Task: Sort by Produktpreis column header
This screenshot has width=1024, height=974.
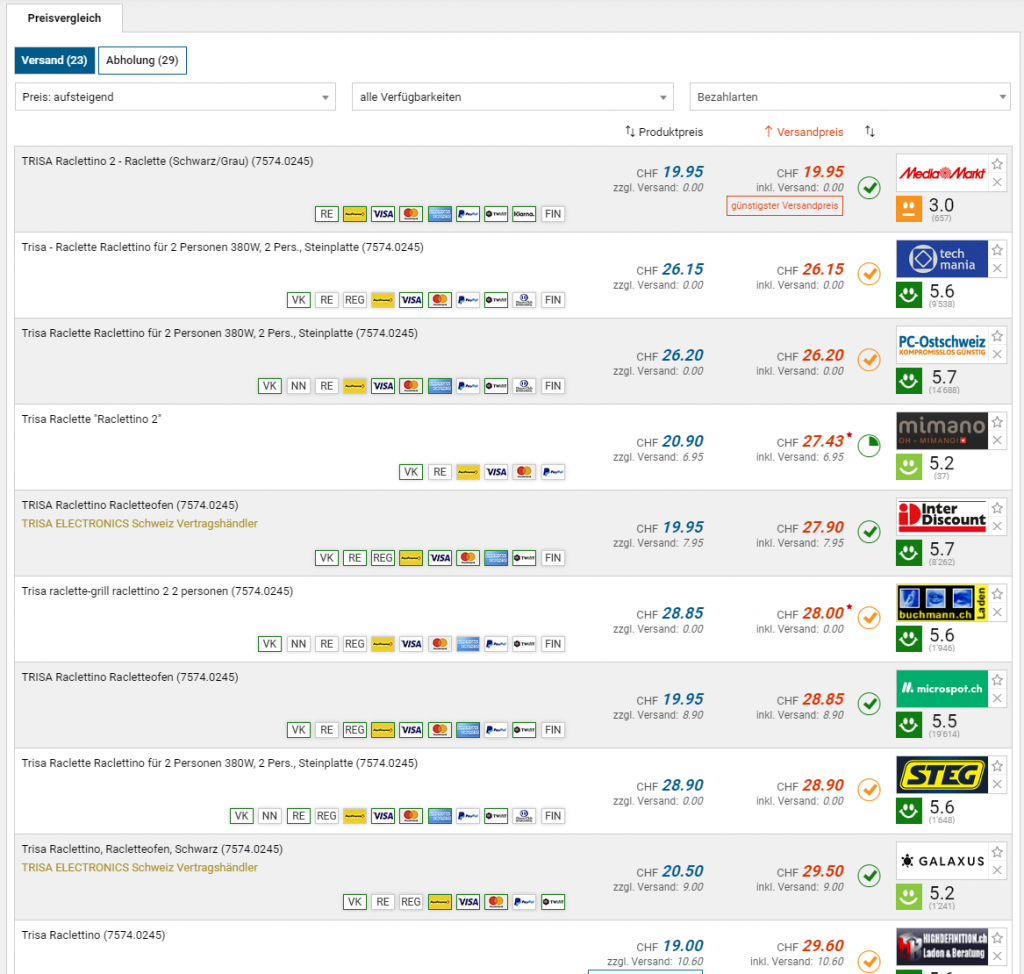Action: [663, 132]
